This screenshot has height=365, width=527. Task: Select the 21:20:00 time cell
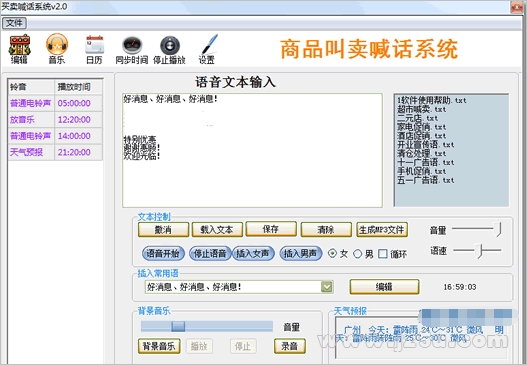pyautogui.click(x=78, y=152)
